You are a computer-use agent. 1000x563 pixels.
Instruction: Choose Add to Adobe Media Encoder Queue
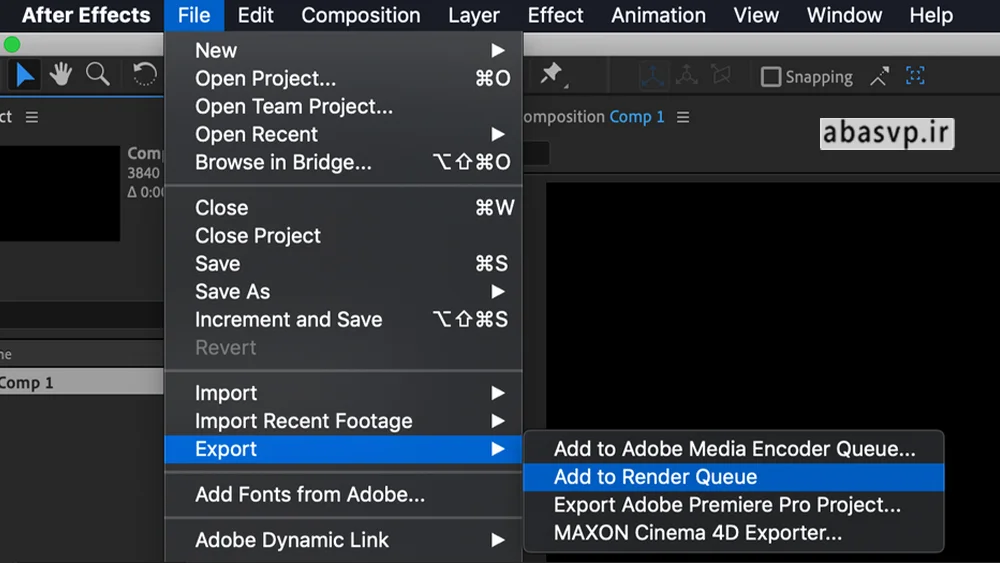tap(733, 449)
